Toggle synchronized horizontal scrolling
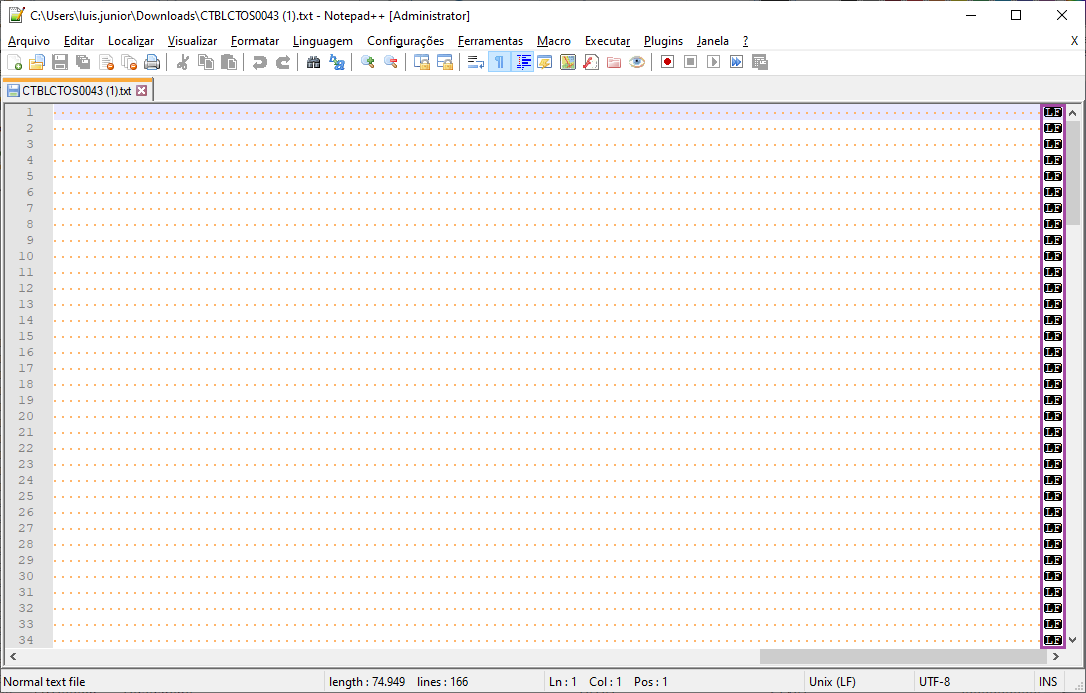1086x693 pixels. pyautogui.click(x=445, y=62)
